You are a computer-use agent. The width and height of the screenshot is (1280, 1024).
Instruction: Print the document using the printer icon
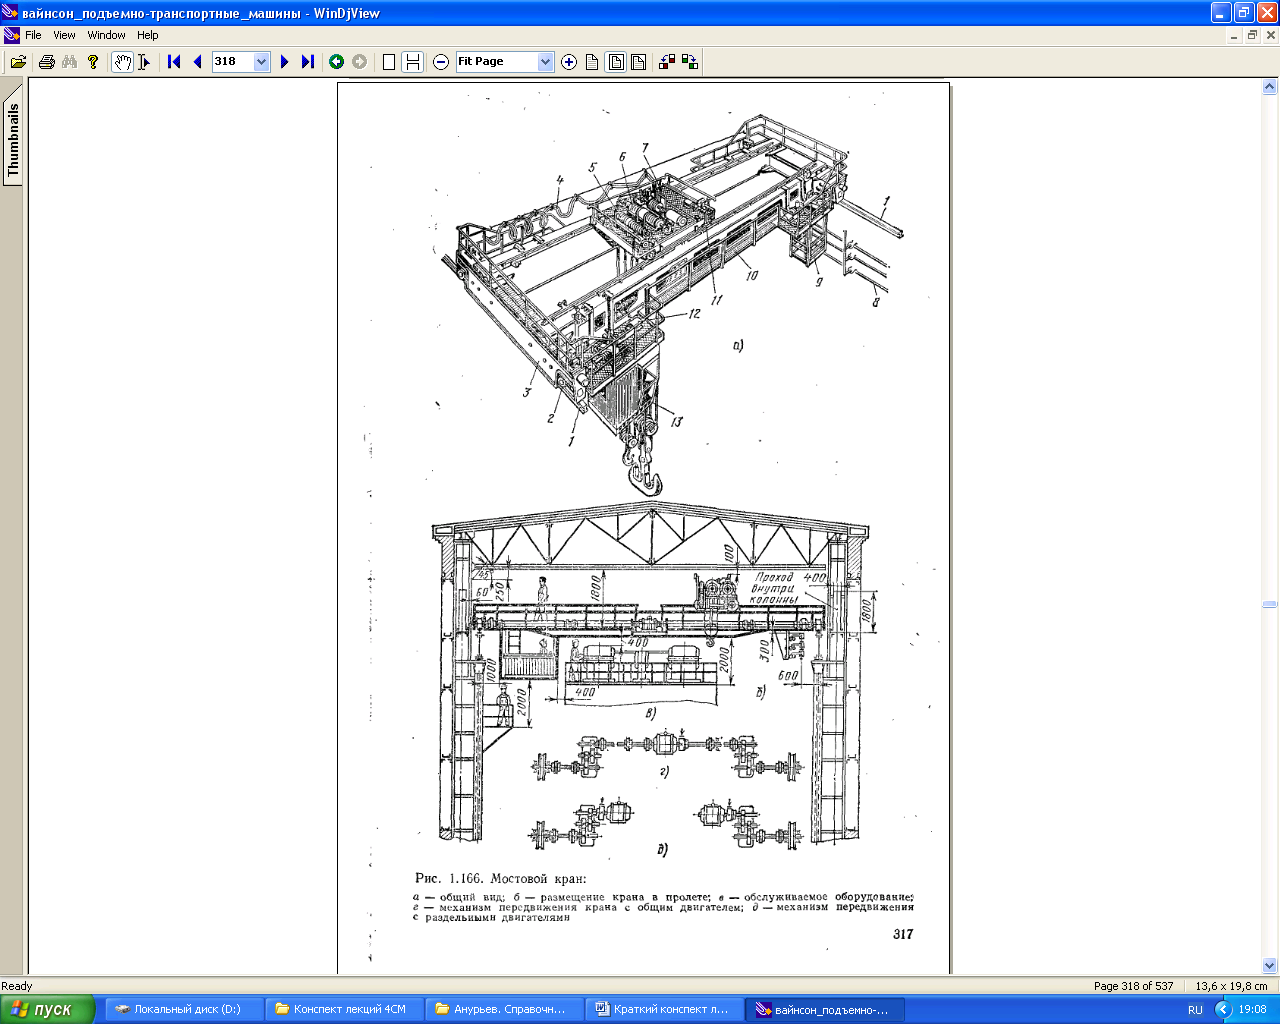[46, 62]
